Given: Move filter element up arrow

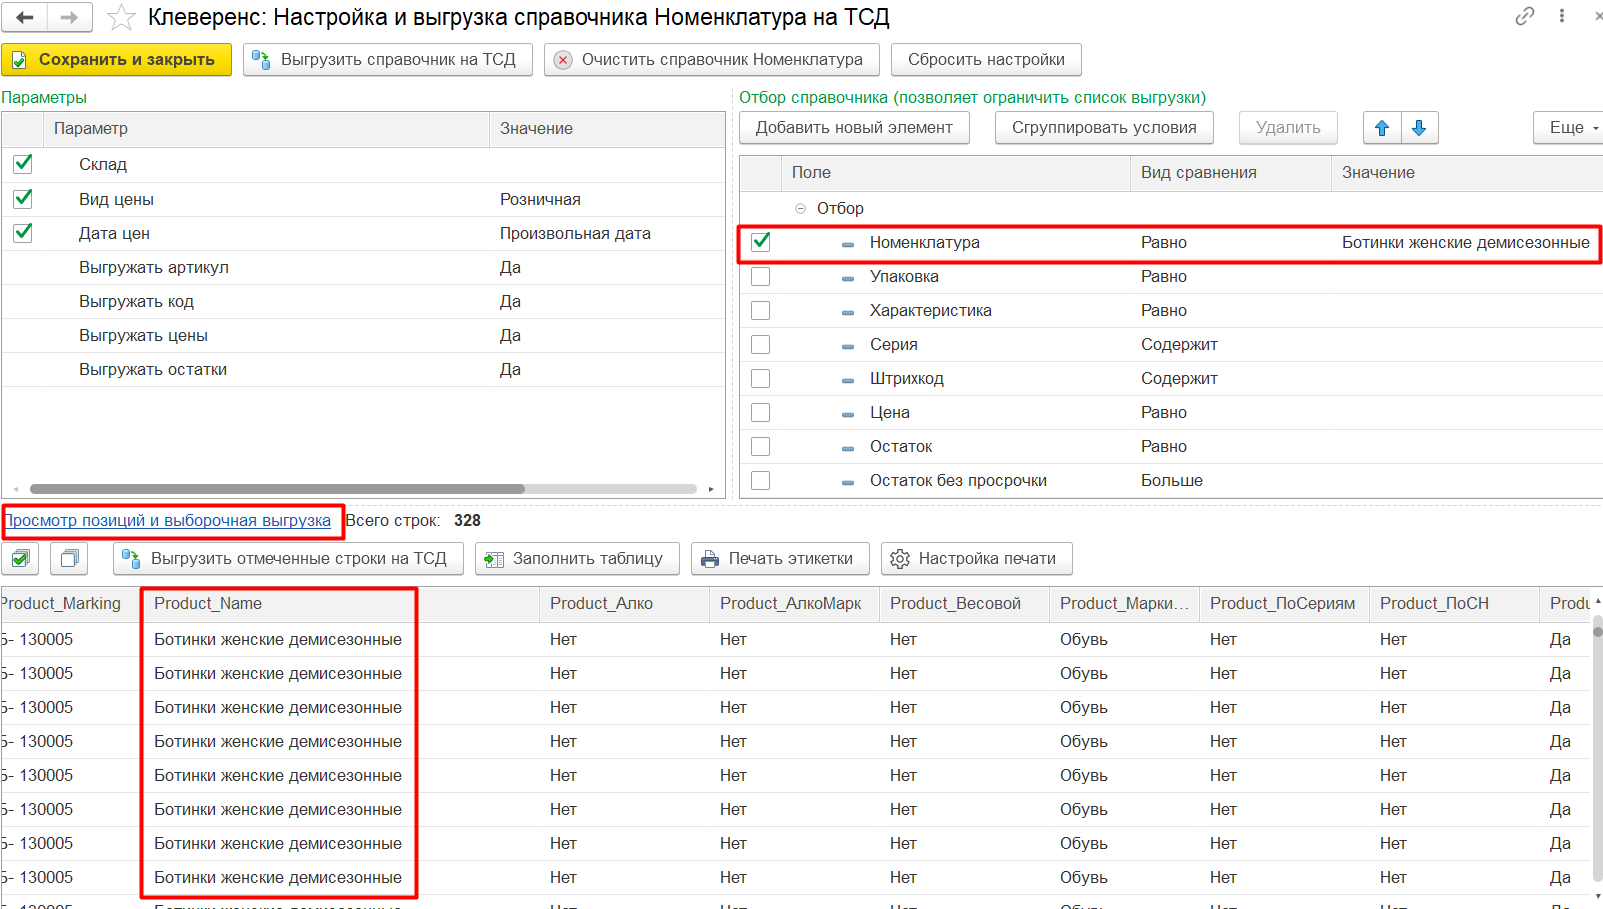Looking at the screenshot, I should pos(1382,128).
